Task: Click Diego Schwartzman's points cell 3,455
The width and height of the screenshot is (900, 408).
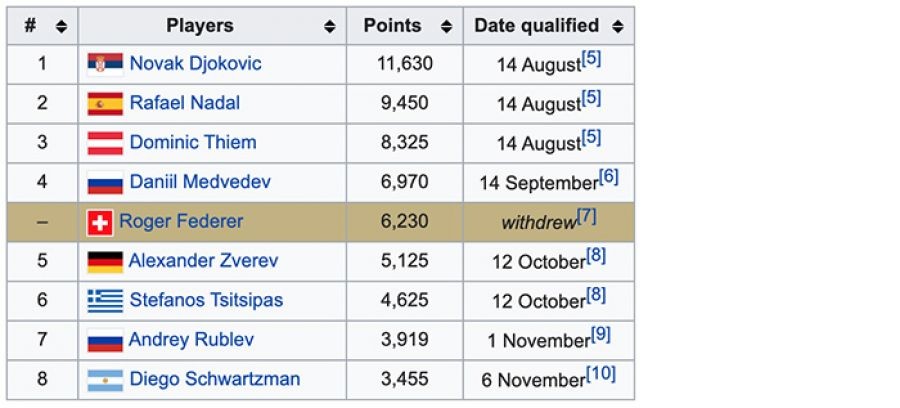Action: point(405,380)
